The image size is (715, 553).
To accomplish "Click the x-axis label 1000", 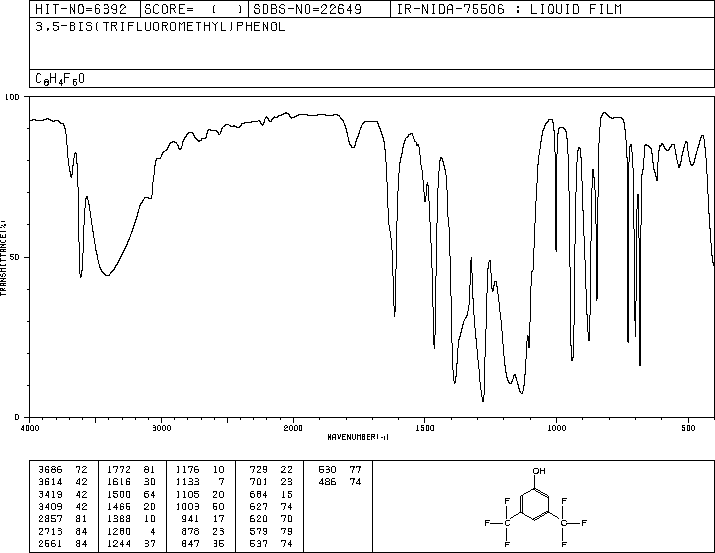I will coord(556,428).
